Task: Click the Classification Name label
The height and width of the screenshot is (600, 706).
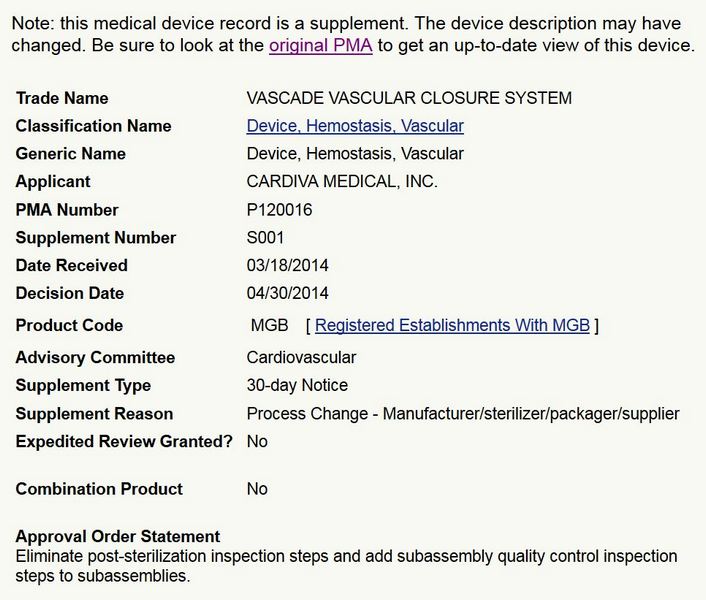Action: point(93,126)
